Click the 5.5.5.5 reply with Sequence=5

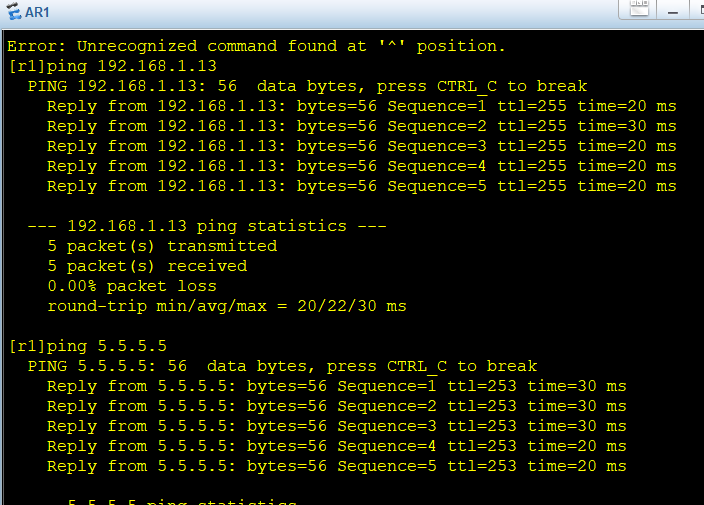[x=336, y=466]
